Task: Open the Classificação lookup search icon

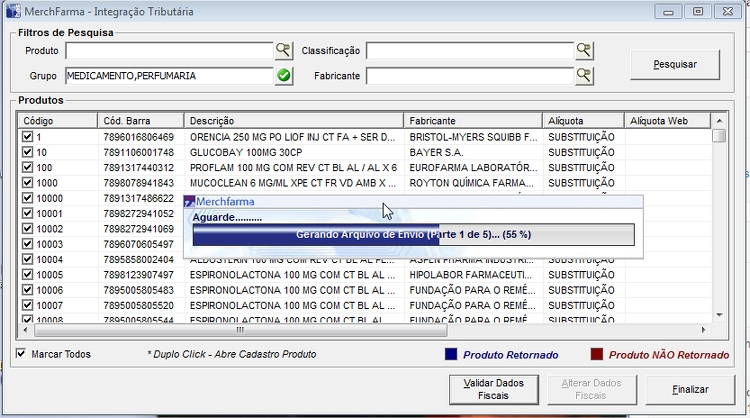Action: tap(583, 50)
